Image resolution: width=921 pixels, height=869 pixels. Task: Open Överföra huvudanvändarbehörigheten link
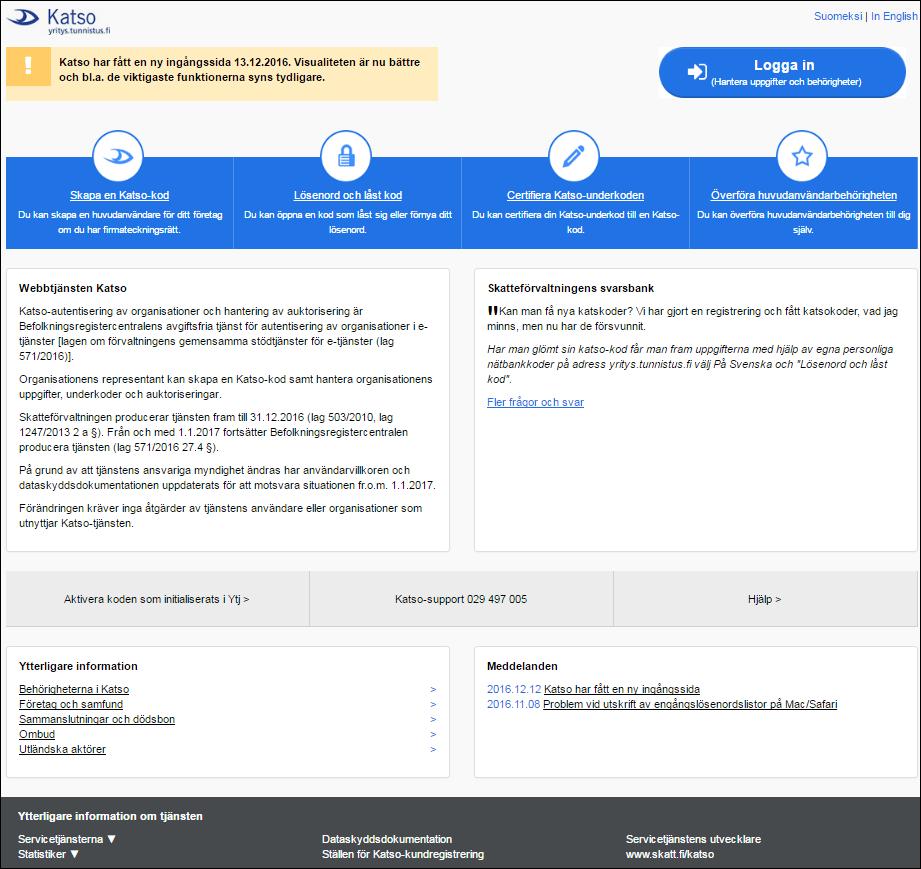tap(804, 195)
